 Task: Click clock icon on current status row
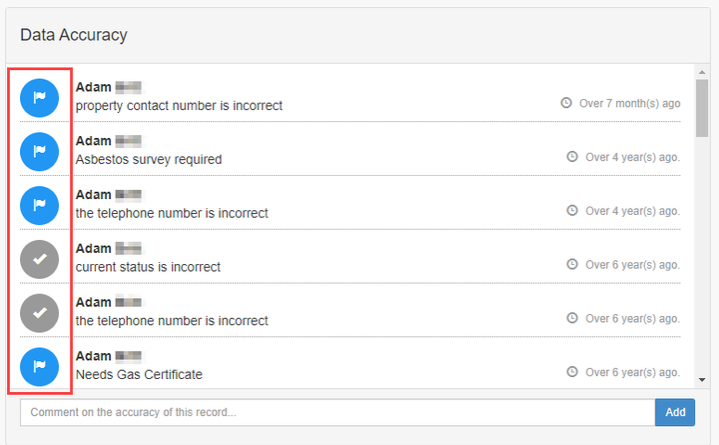(x=572, y=265)
